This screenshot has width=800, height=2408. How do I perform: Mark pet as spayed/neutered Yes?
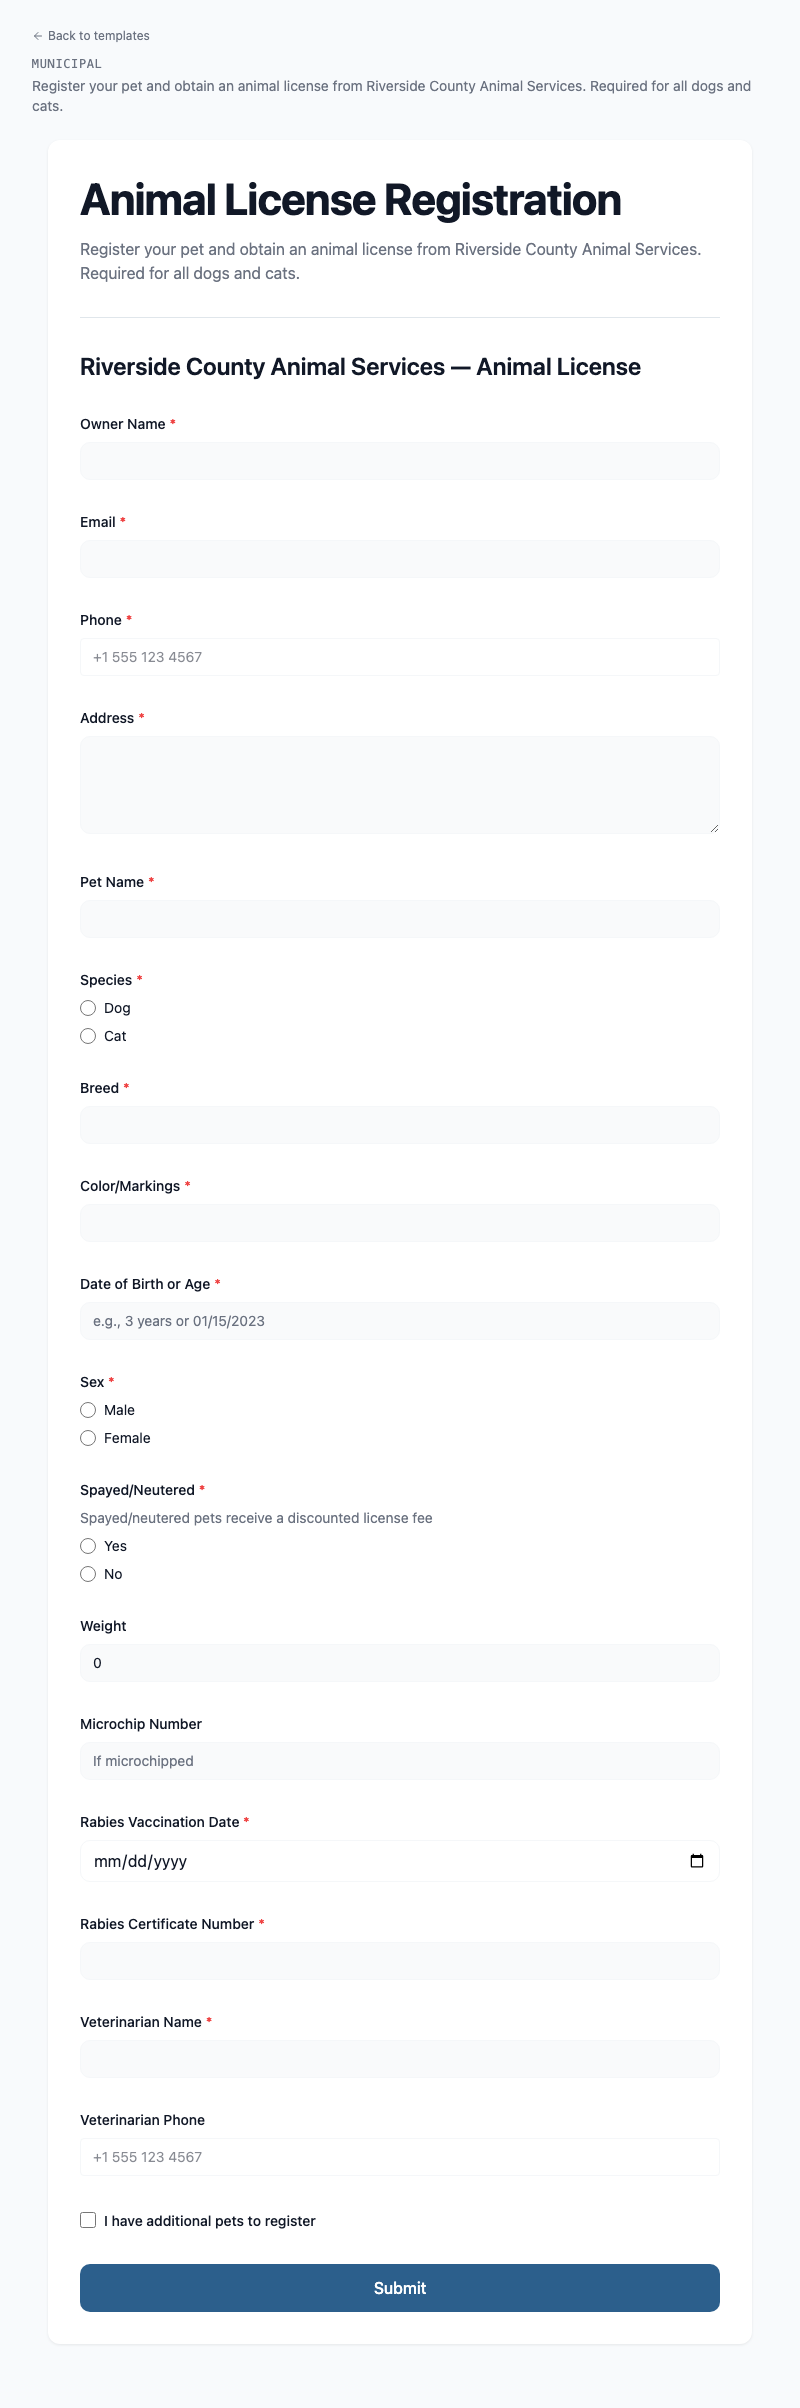(x=88, y=1546)
